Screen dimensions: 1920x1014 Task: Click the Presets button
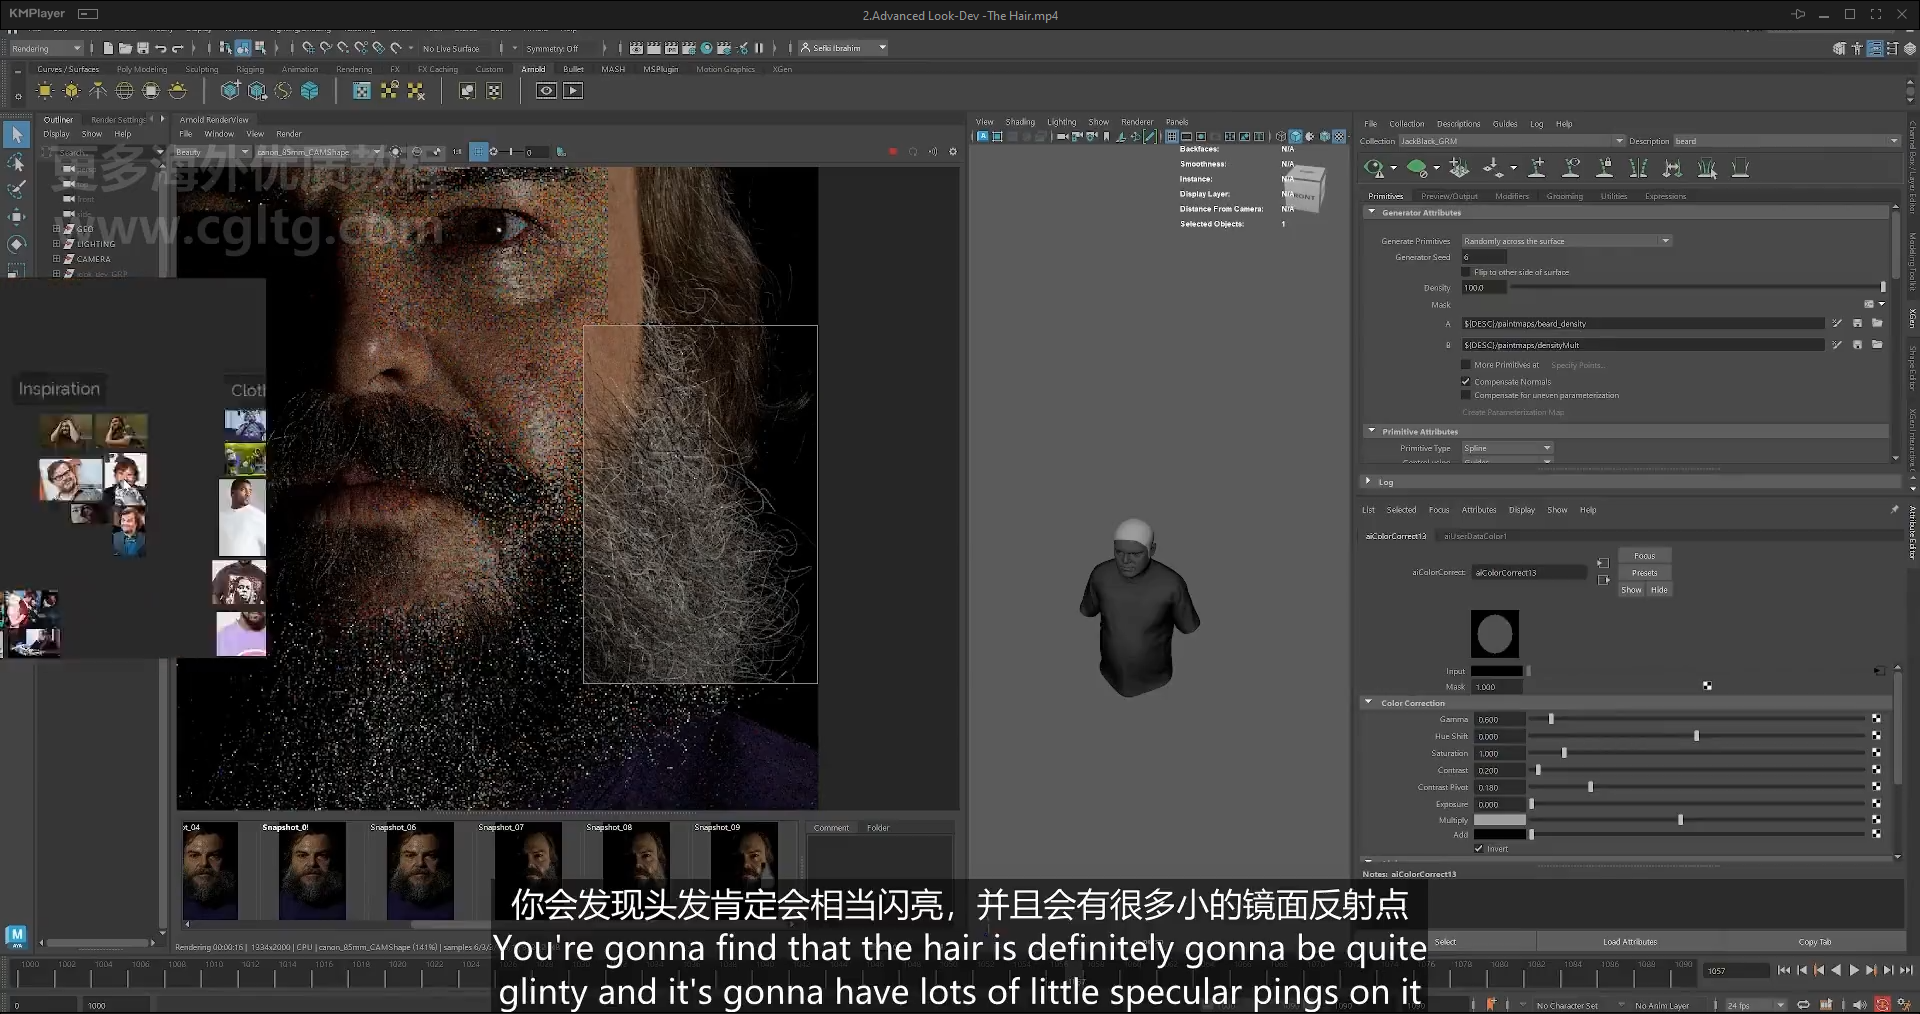click(1644, 573)
